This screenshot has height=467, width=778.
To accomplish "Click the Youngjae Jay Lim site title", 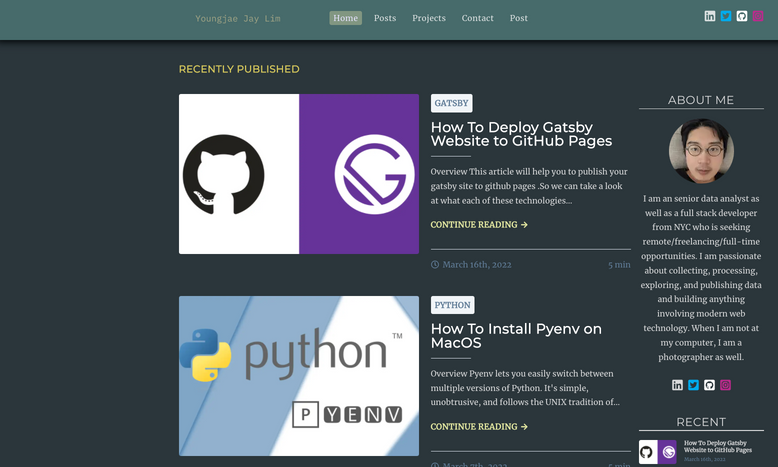I will pyautogui.click(x=238, y=18).
